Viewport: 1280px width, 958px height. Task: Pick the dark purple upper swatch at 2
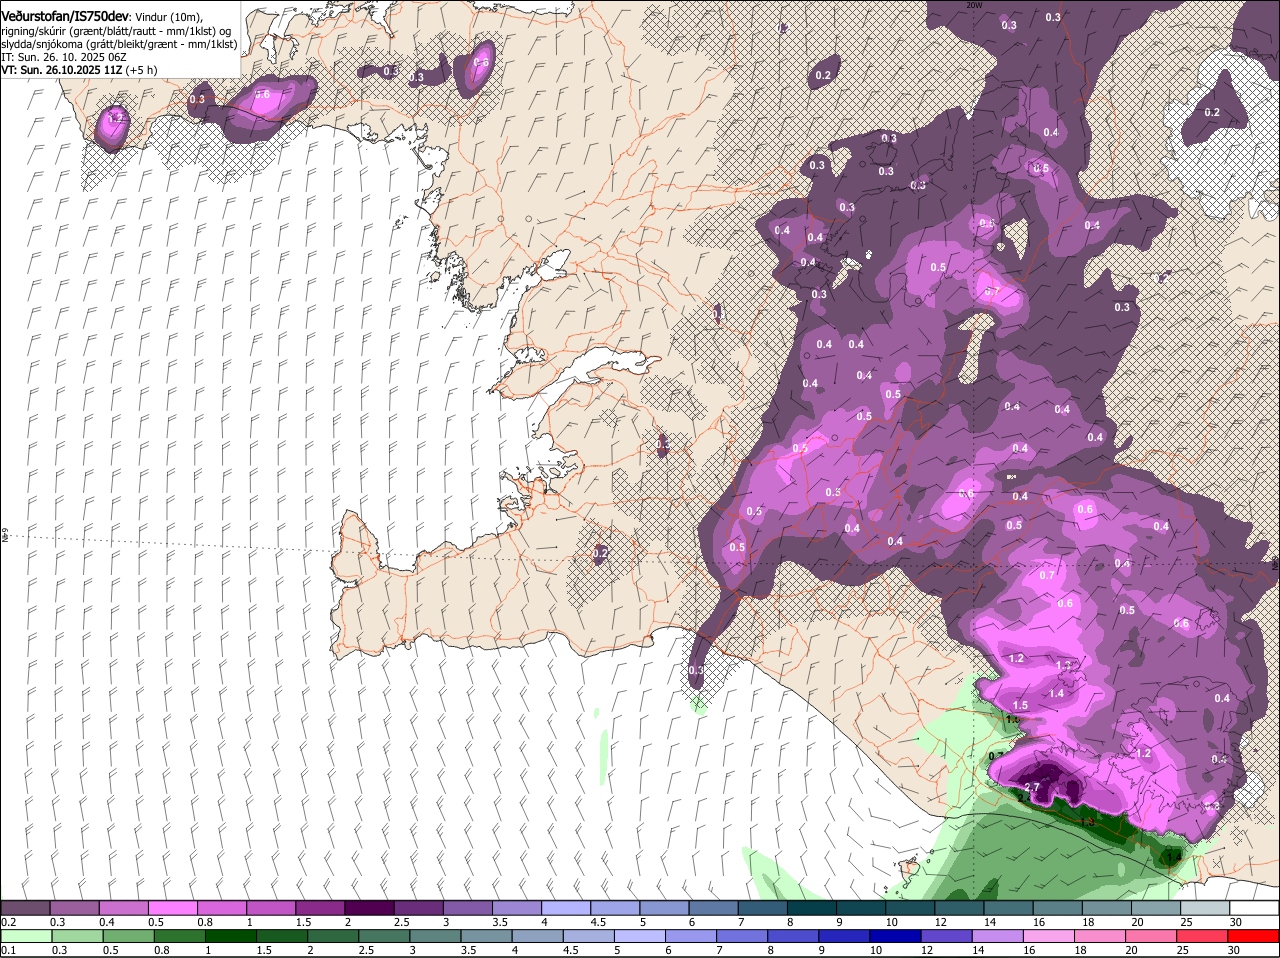[369, 907]
